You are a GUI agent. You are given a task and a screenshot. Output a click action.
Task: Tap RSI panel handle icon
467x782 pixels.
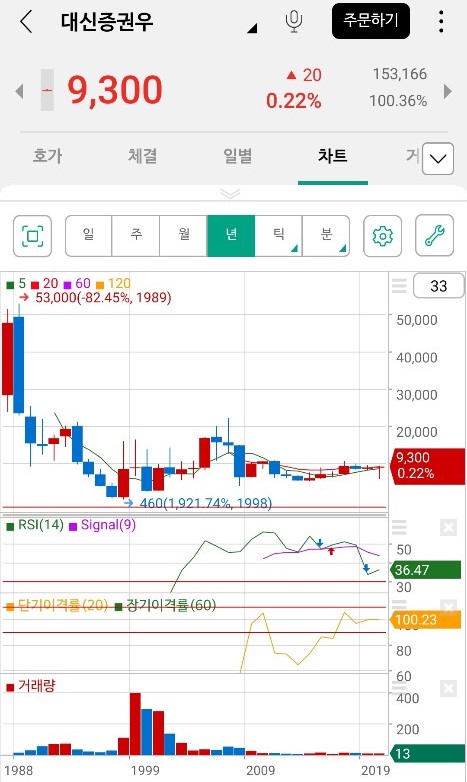(399, 527)
